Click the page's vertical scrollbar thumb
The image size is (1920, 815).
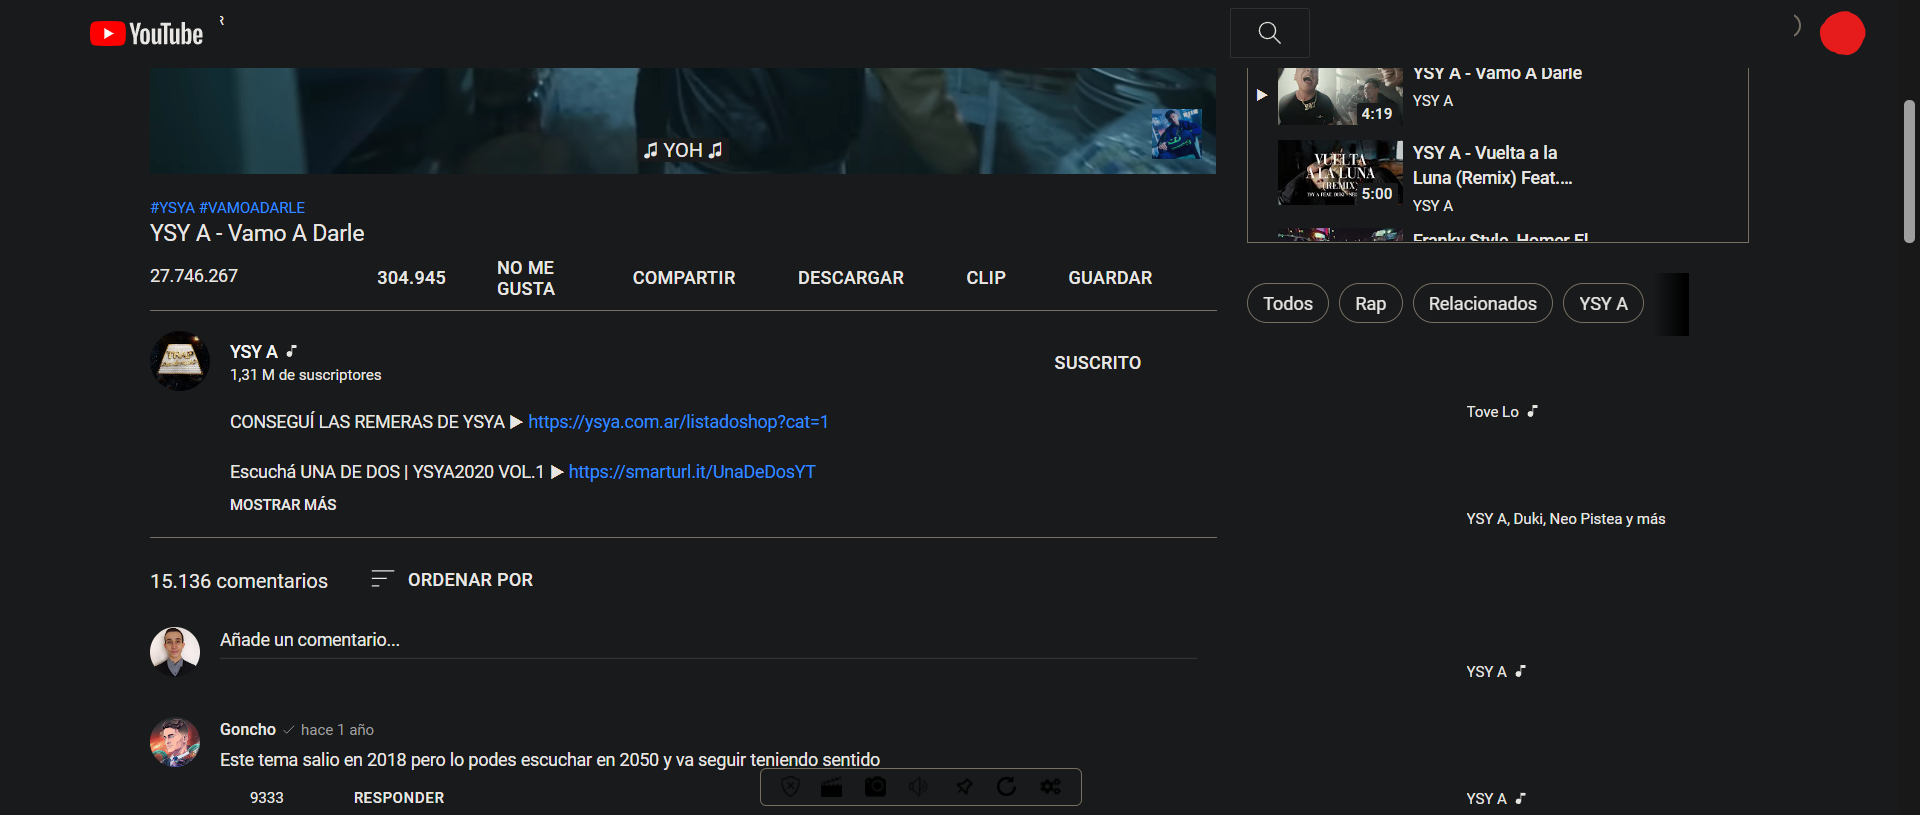coord(1909,171)
